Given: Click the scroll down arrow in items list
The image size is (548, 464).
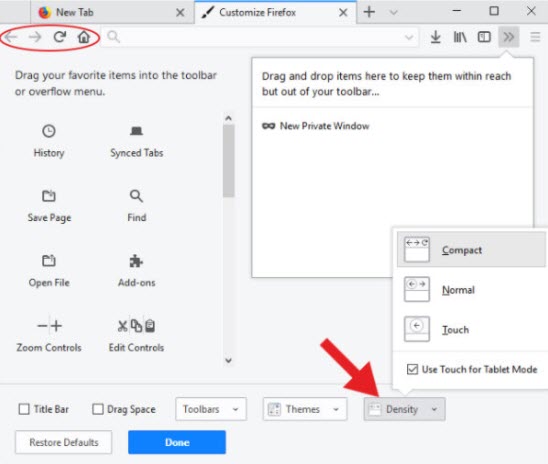Looking at the screenshot, I should coord(229,360).
